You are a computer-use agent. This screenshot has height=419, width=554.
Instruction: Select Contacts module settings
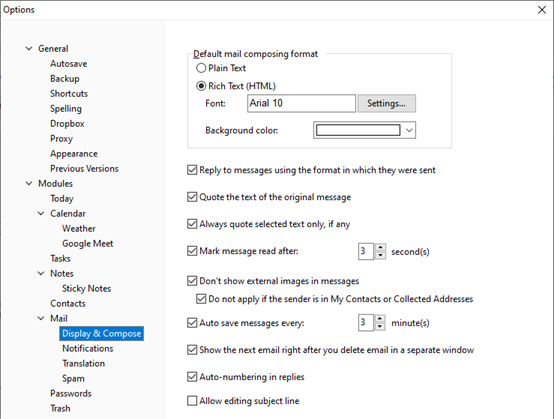pos(68,303)
